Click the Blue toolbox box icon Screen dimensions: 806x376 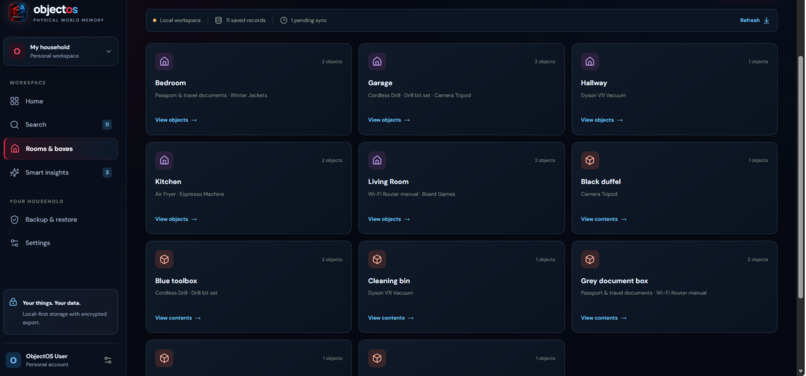point(164,259)
